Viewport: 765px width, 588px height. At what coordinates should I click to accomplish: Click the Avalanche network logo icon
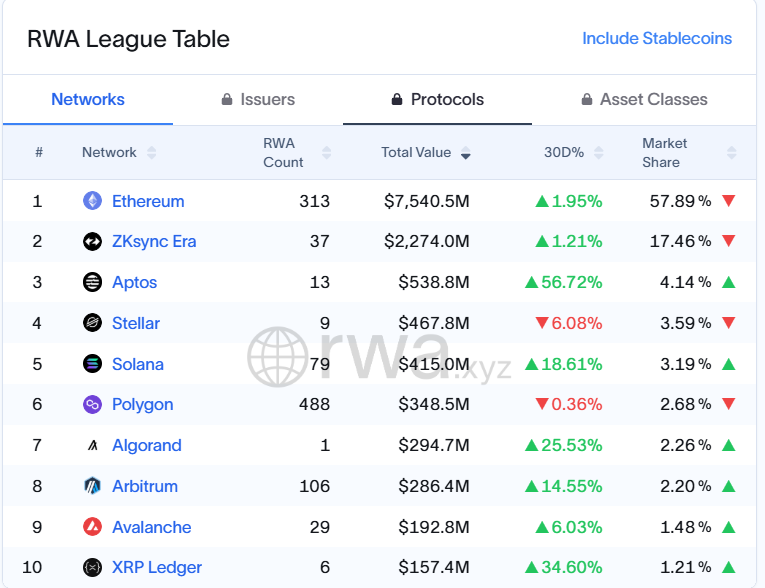pos(92,527)
